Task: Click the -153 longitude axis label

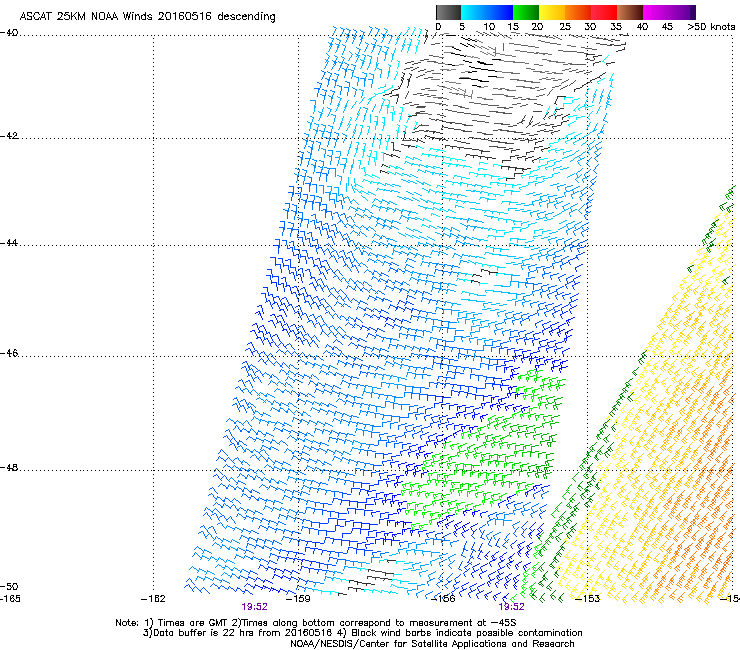Action: [588, 599]
